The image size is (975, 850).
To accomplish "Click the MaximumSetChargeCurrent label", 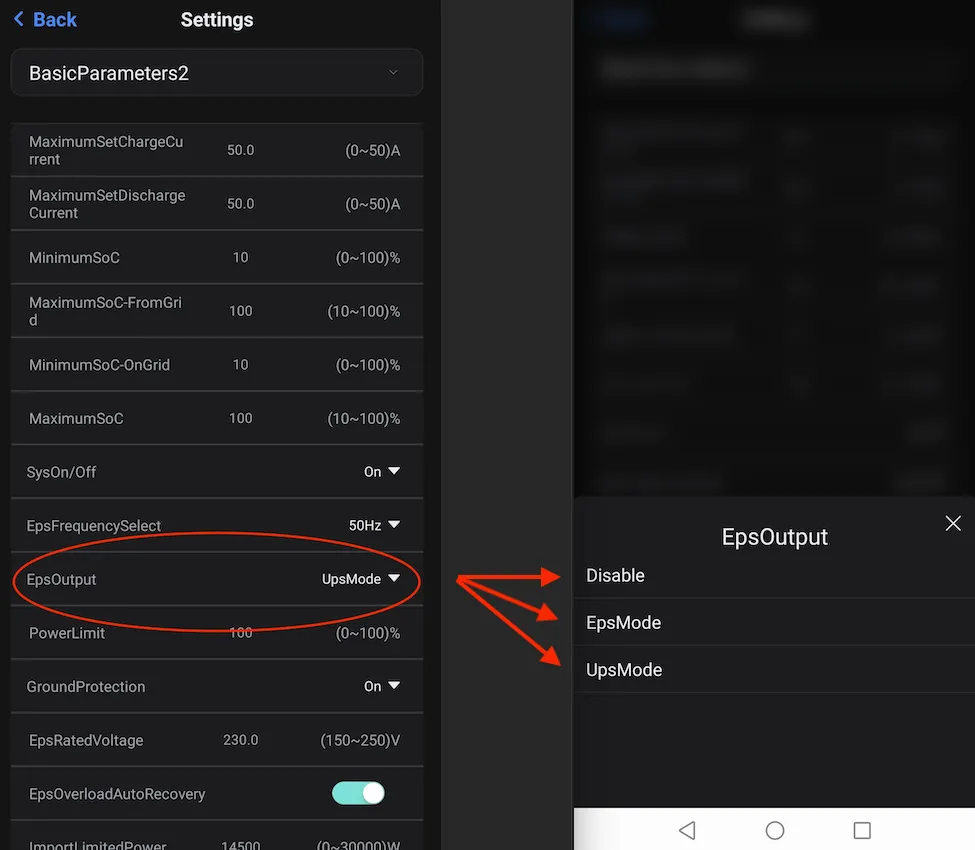I will coord(106,150).
